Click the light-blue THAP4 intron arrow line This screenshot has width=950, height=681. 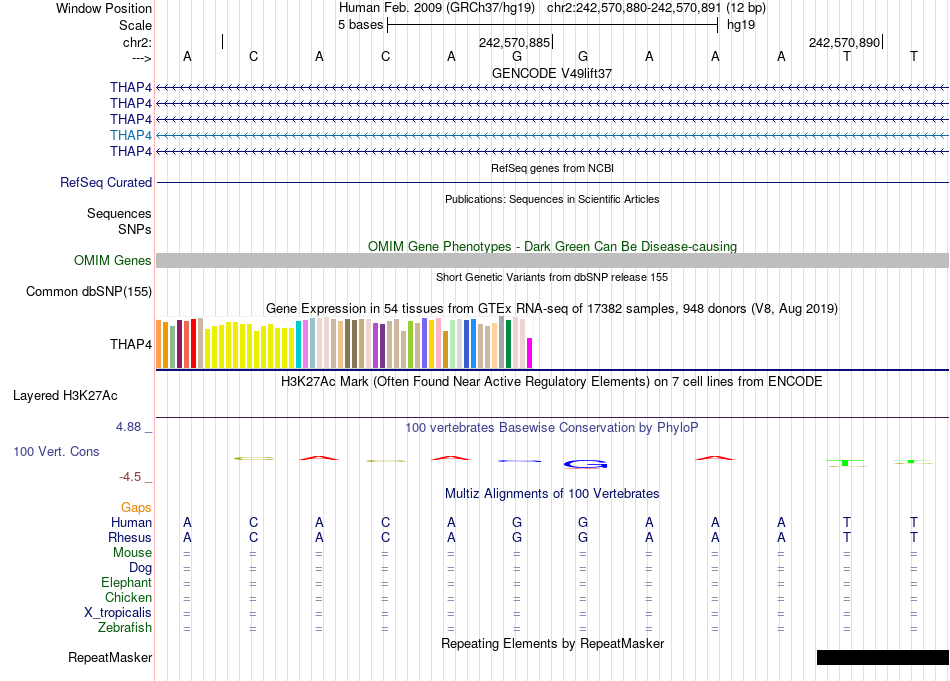pyautogui.click(x=552, y=135)
